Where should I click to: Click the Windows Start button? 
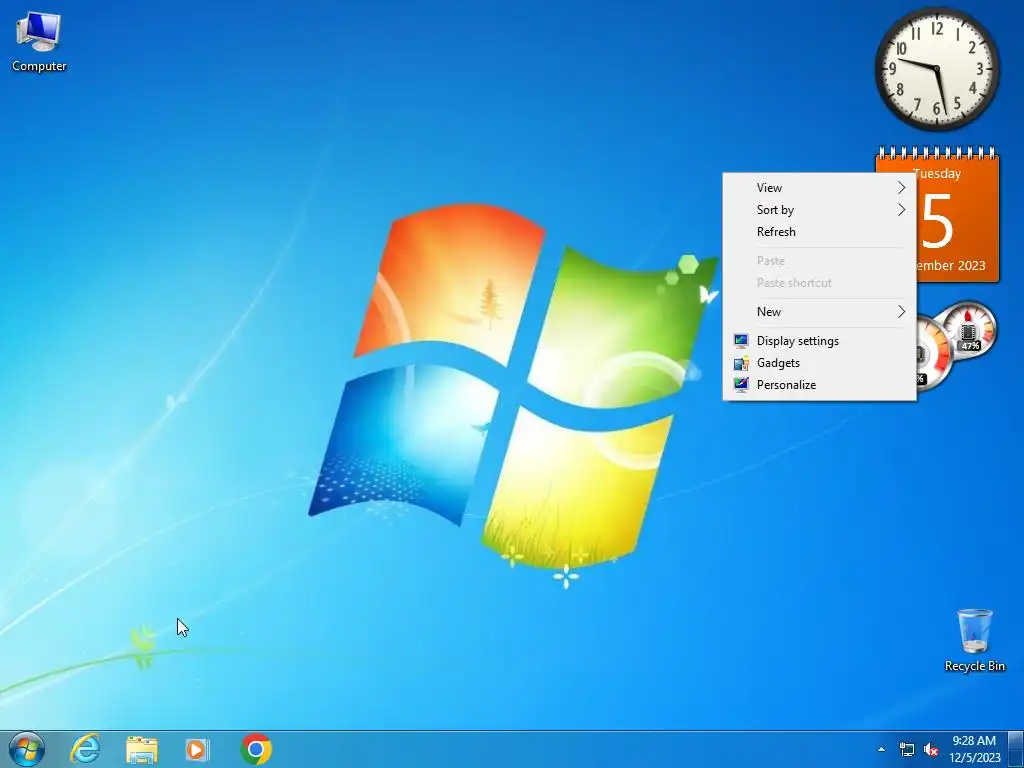tap(26, 749)
